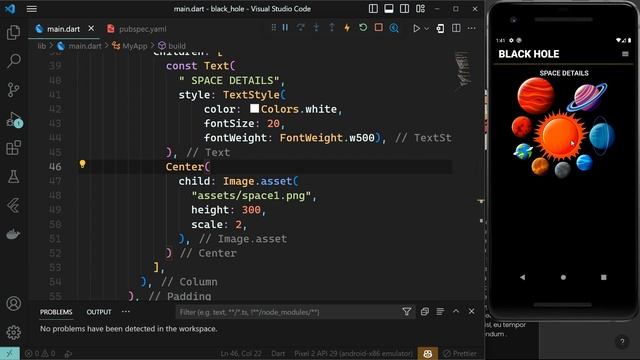Open the Docker whale view
This screenshot has height=360, width=640.
[13, 234]
